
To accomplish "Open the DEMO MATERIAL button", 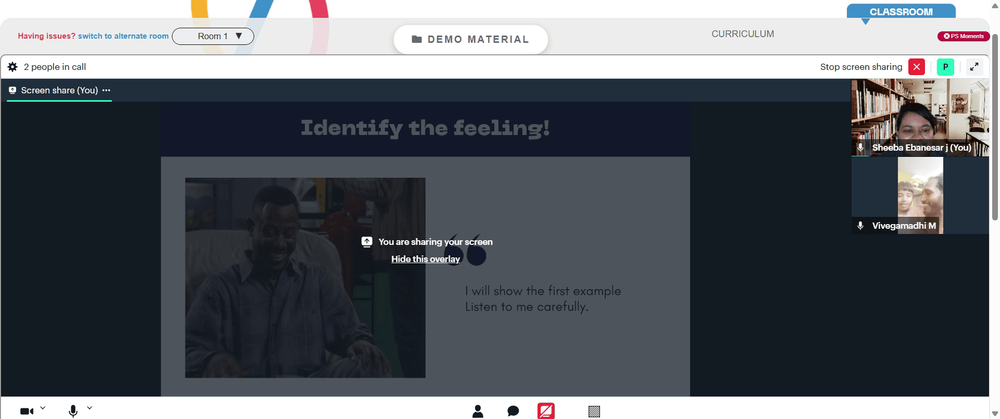I will coord(471,40).
